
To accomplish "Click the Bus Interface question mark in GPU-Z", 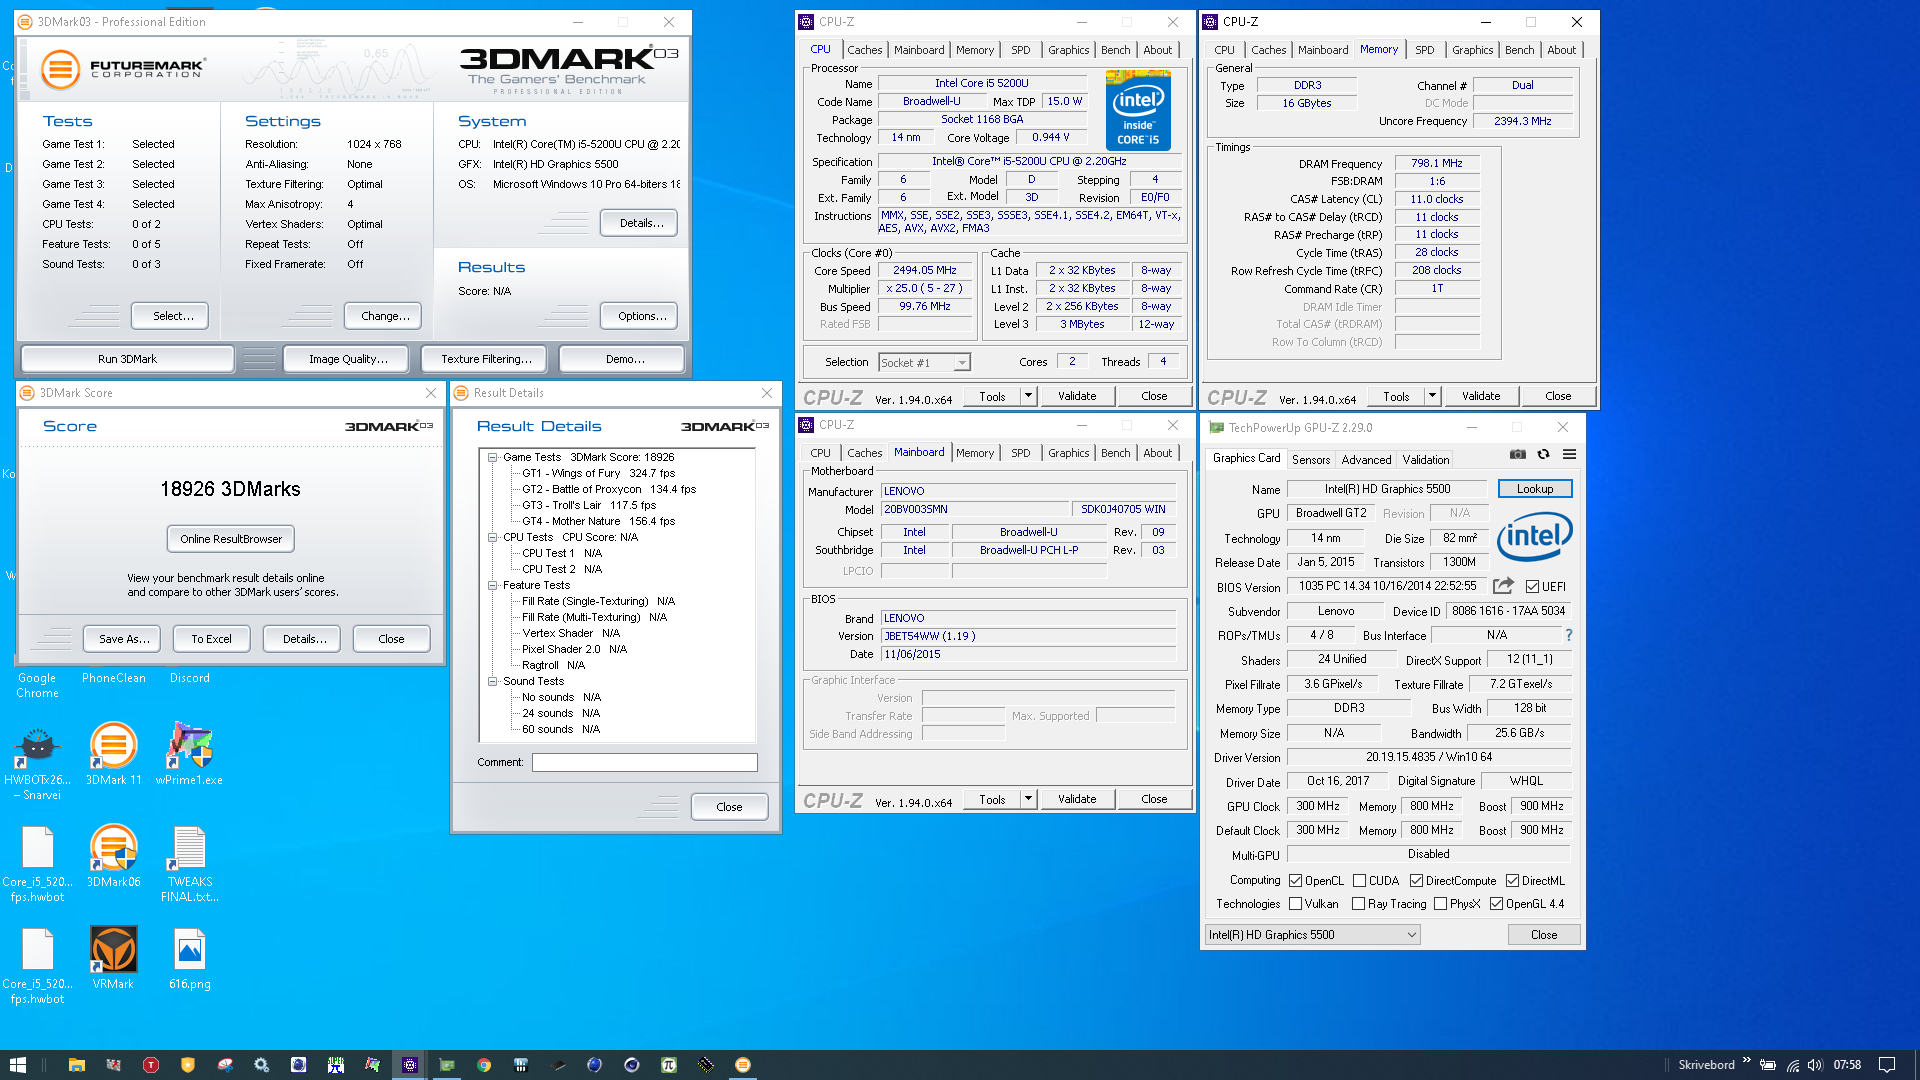I will pyautogui.click(x=1568, y=635).
